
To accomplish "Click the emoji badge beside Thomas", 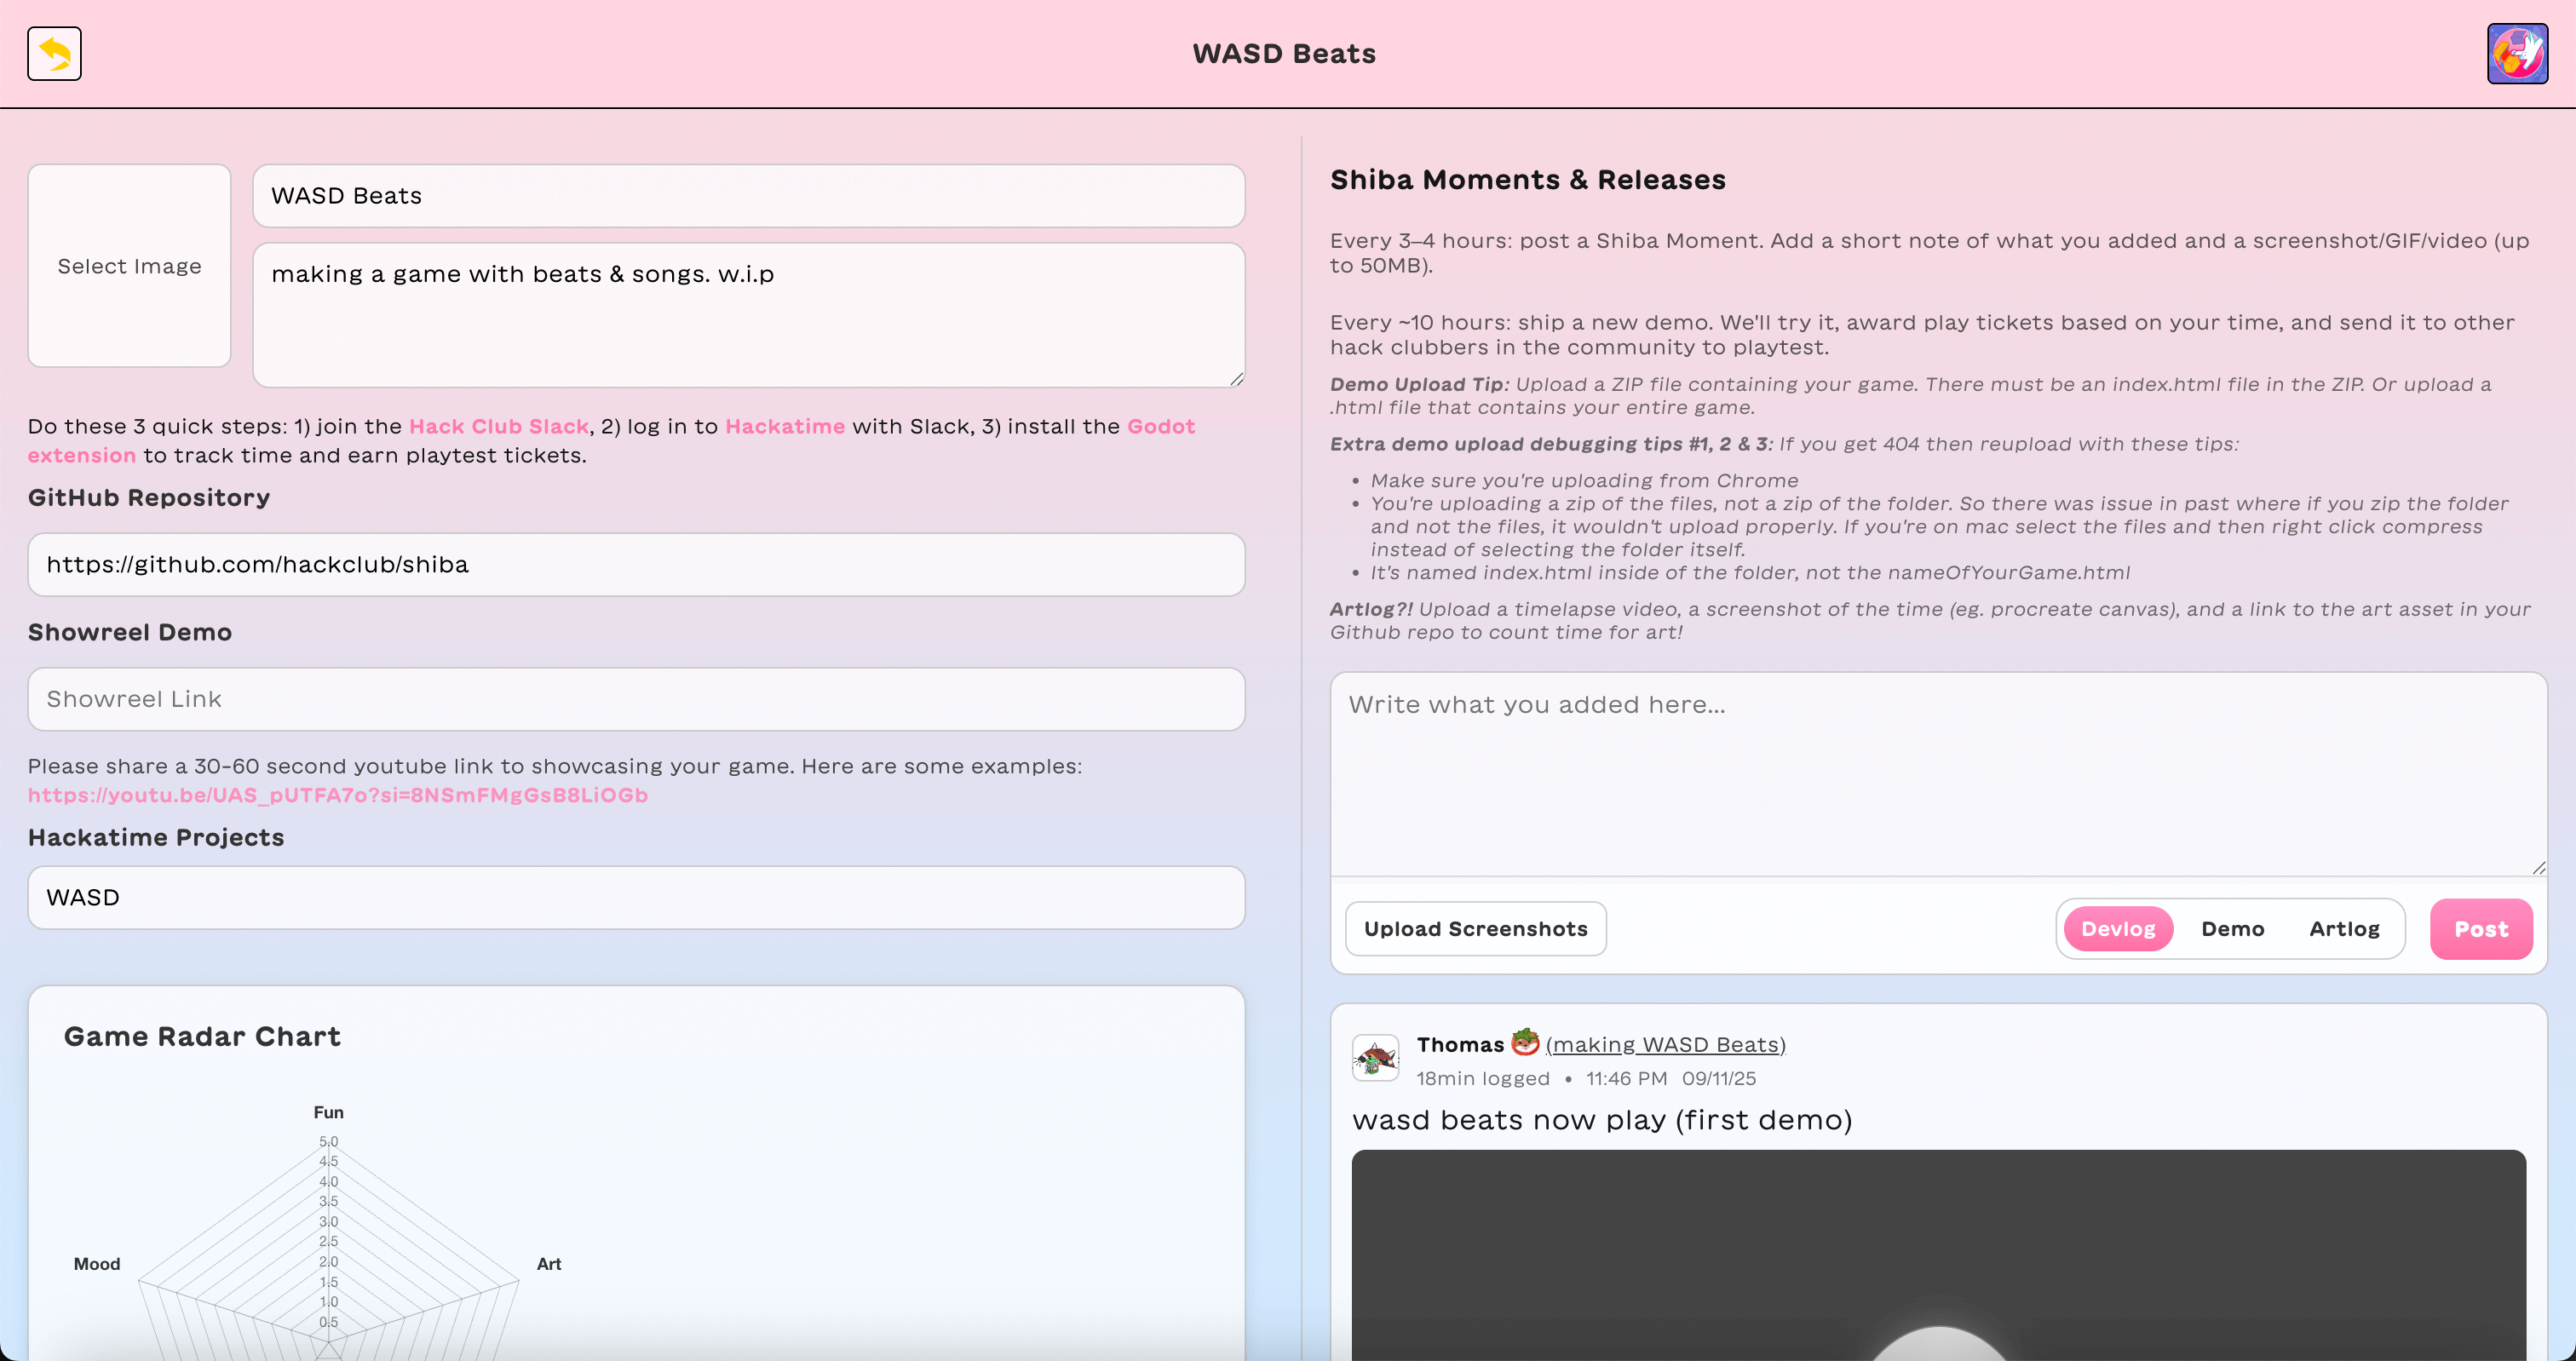I will click(1524, 1042).
